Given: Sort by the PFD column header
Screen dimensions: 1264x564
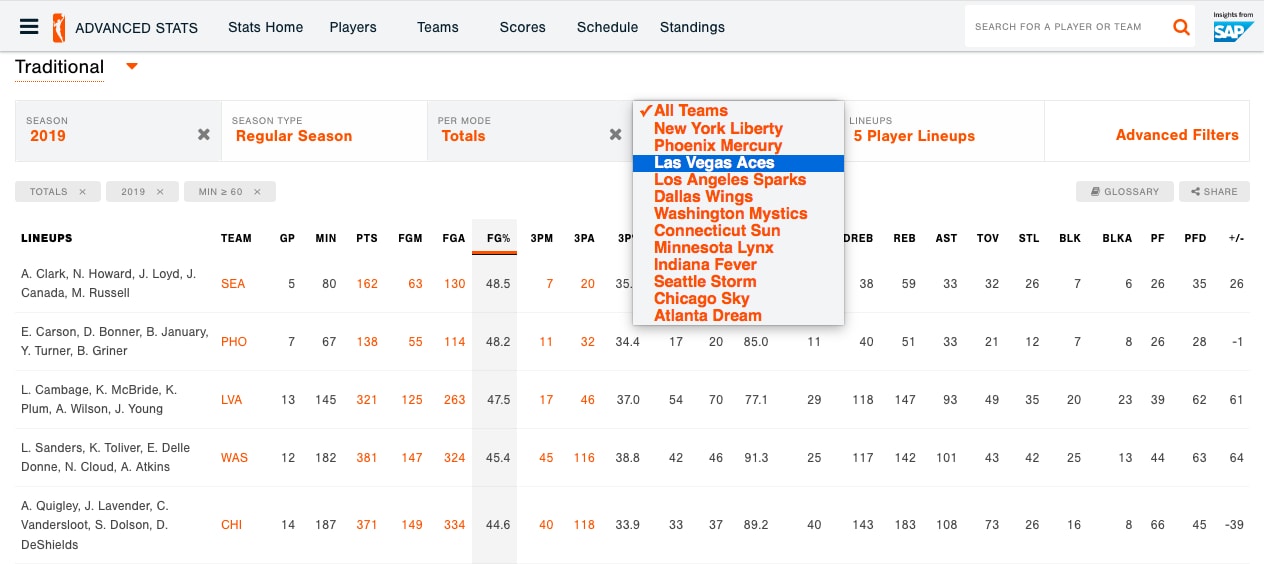Looking at the screenshot, I should [1195, 238].
